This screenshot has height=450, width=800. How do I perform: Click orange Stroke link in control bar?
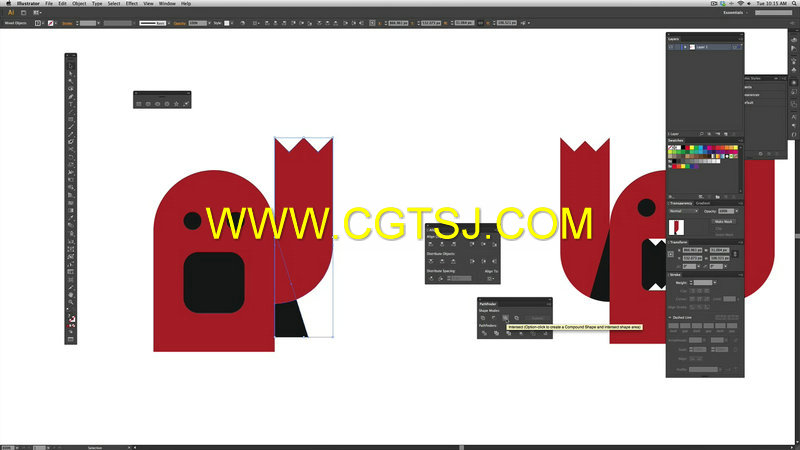pos(67,23)
